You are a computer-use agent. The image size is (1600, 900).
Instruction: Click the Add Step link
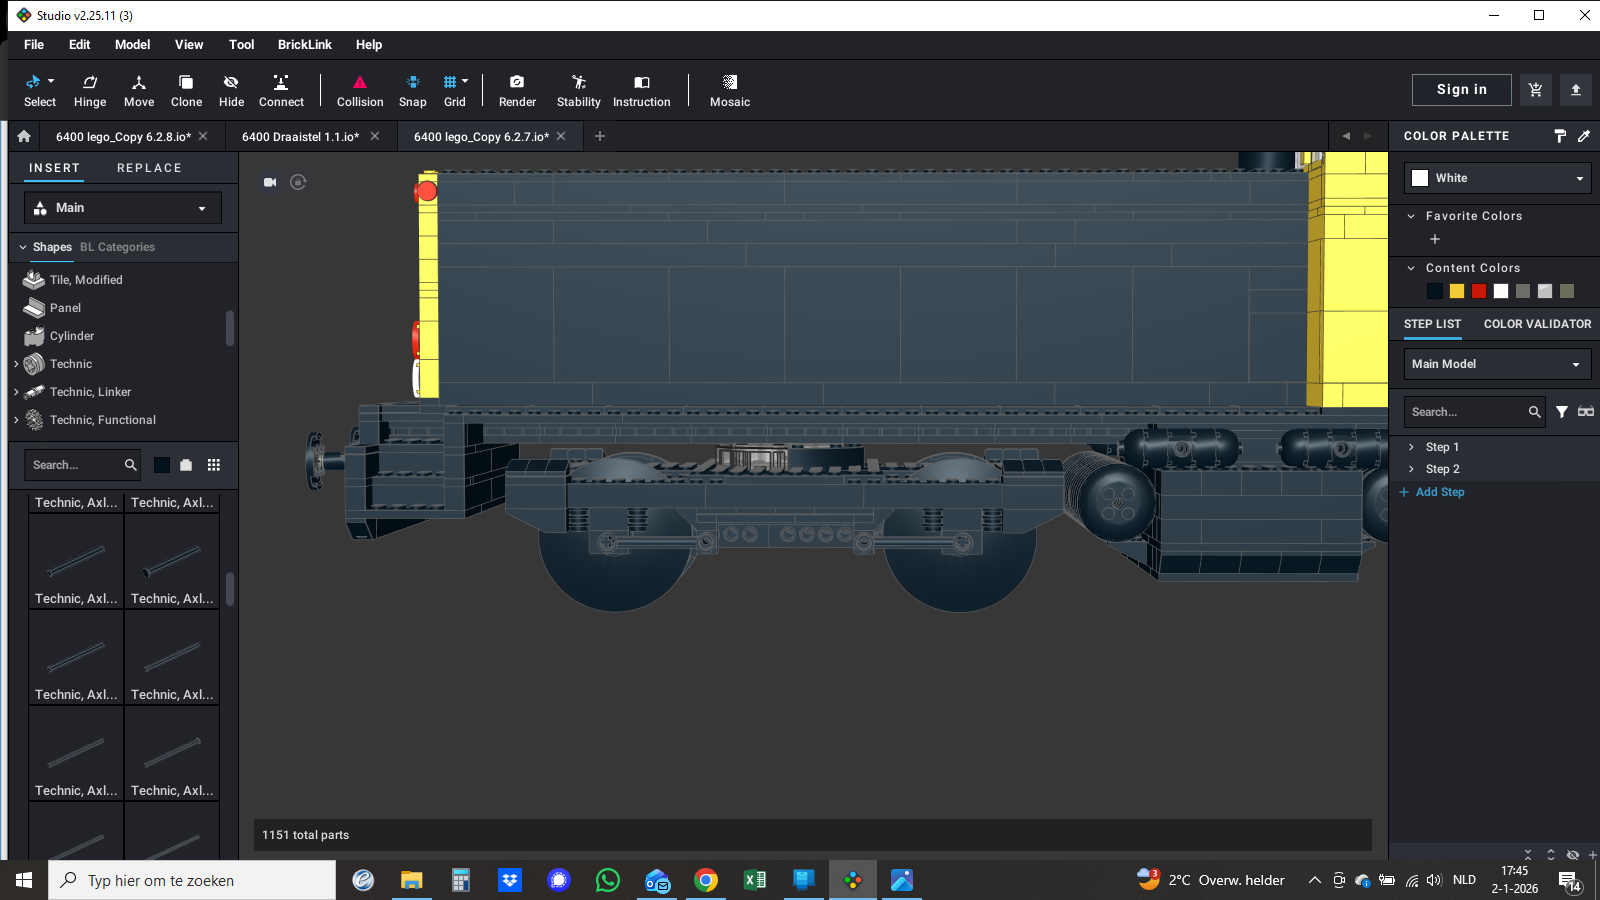click(1439, 492)
